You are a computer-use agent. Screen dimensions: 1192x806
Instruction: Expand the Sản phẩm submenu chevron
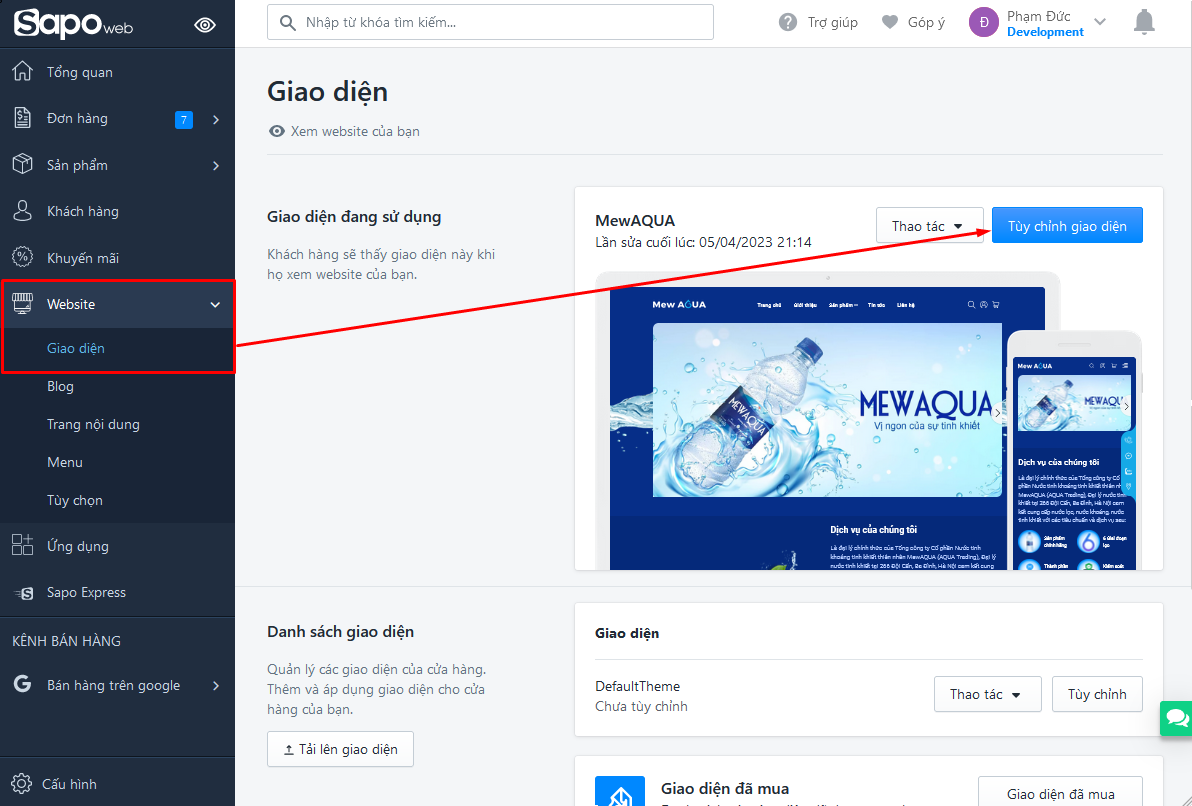[216, 166]
